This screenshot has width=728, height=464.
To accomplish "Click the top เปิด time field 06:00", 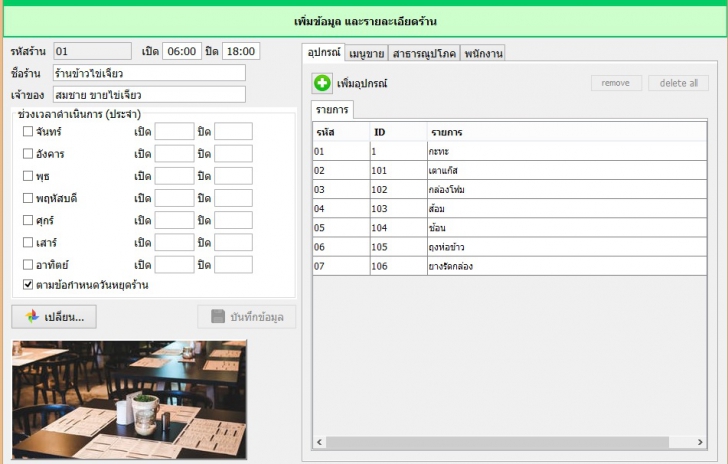I will pos(182,51).
